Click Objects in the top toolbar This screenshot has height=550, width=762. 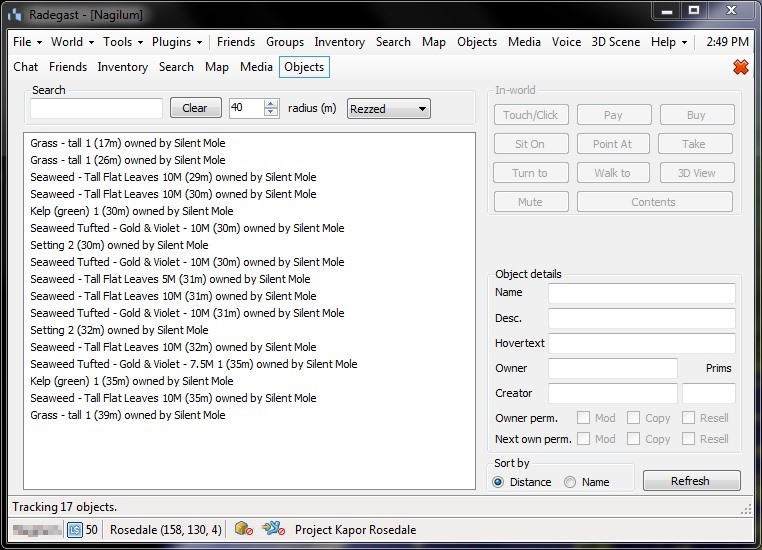coord(477,42)
